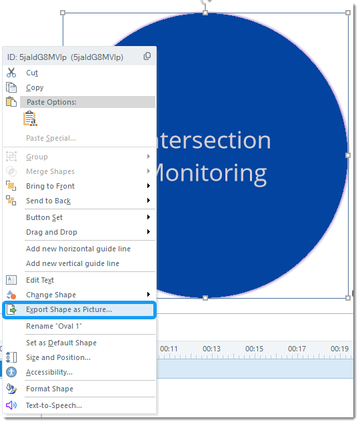Expand the Bring to Front submenu arrow
The image size is (360, 424).
coord(148,186)
